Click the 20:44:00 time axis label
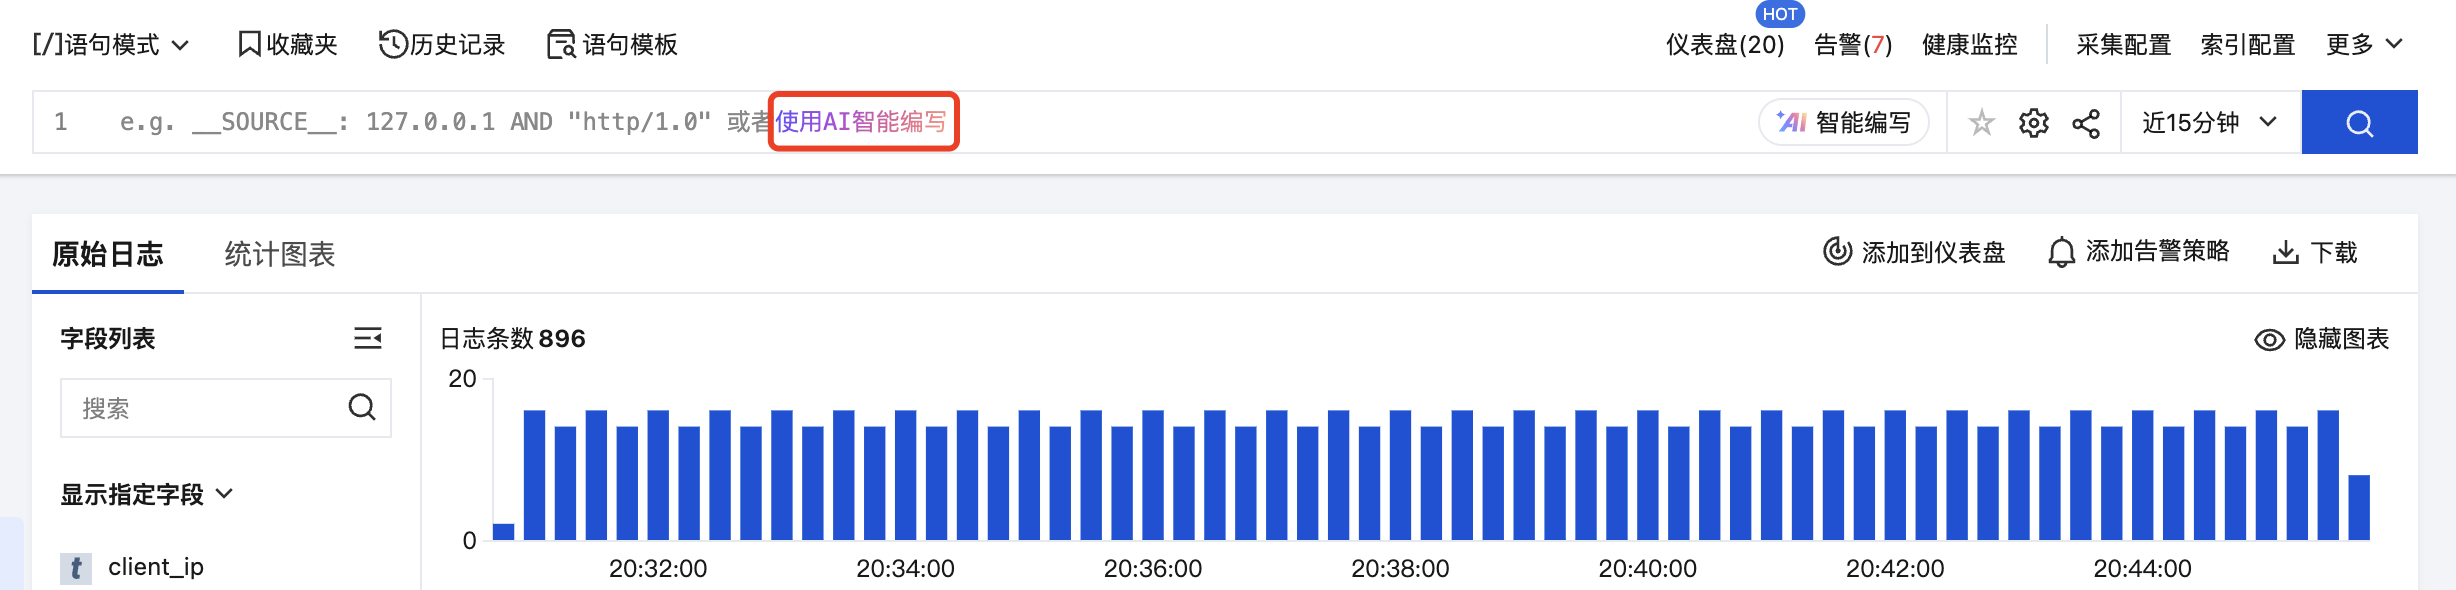This screenshot has height=590, width=2456. [x=2142, y=568]
